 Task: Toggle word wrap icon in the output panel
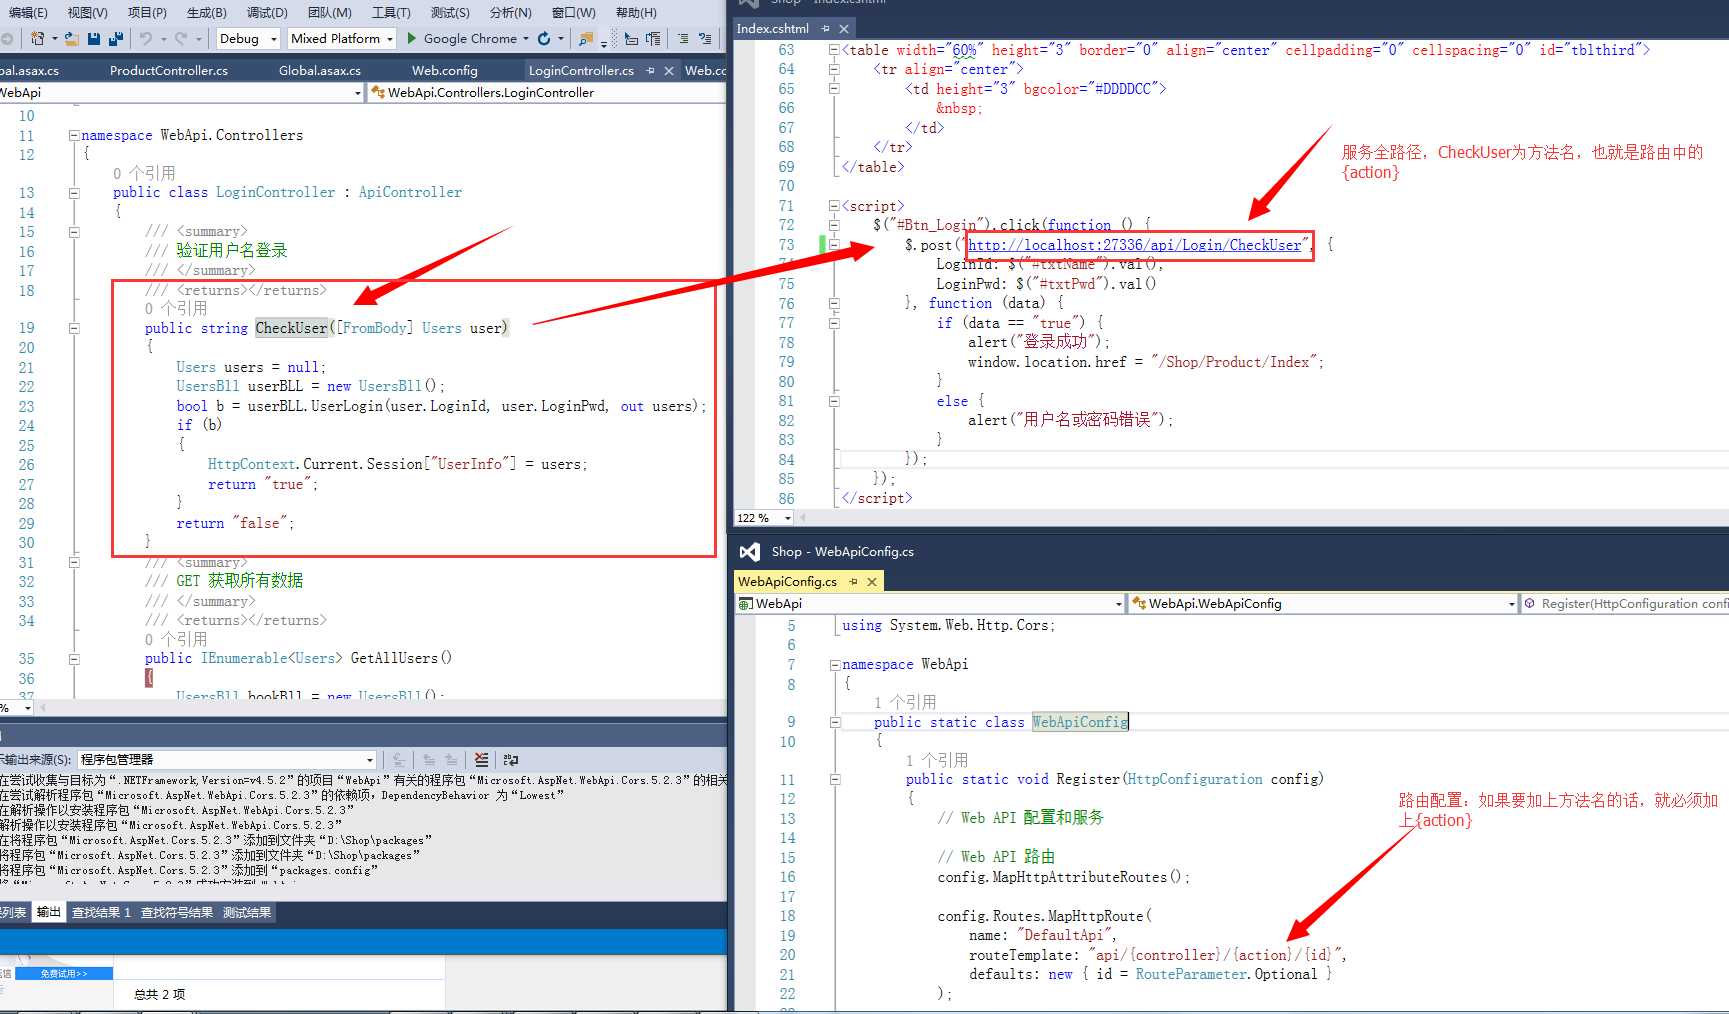point(511,760)
